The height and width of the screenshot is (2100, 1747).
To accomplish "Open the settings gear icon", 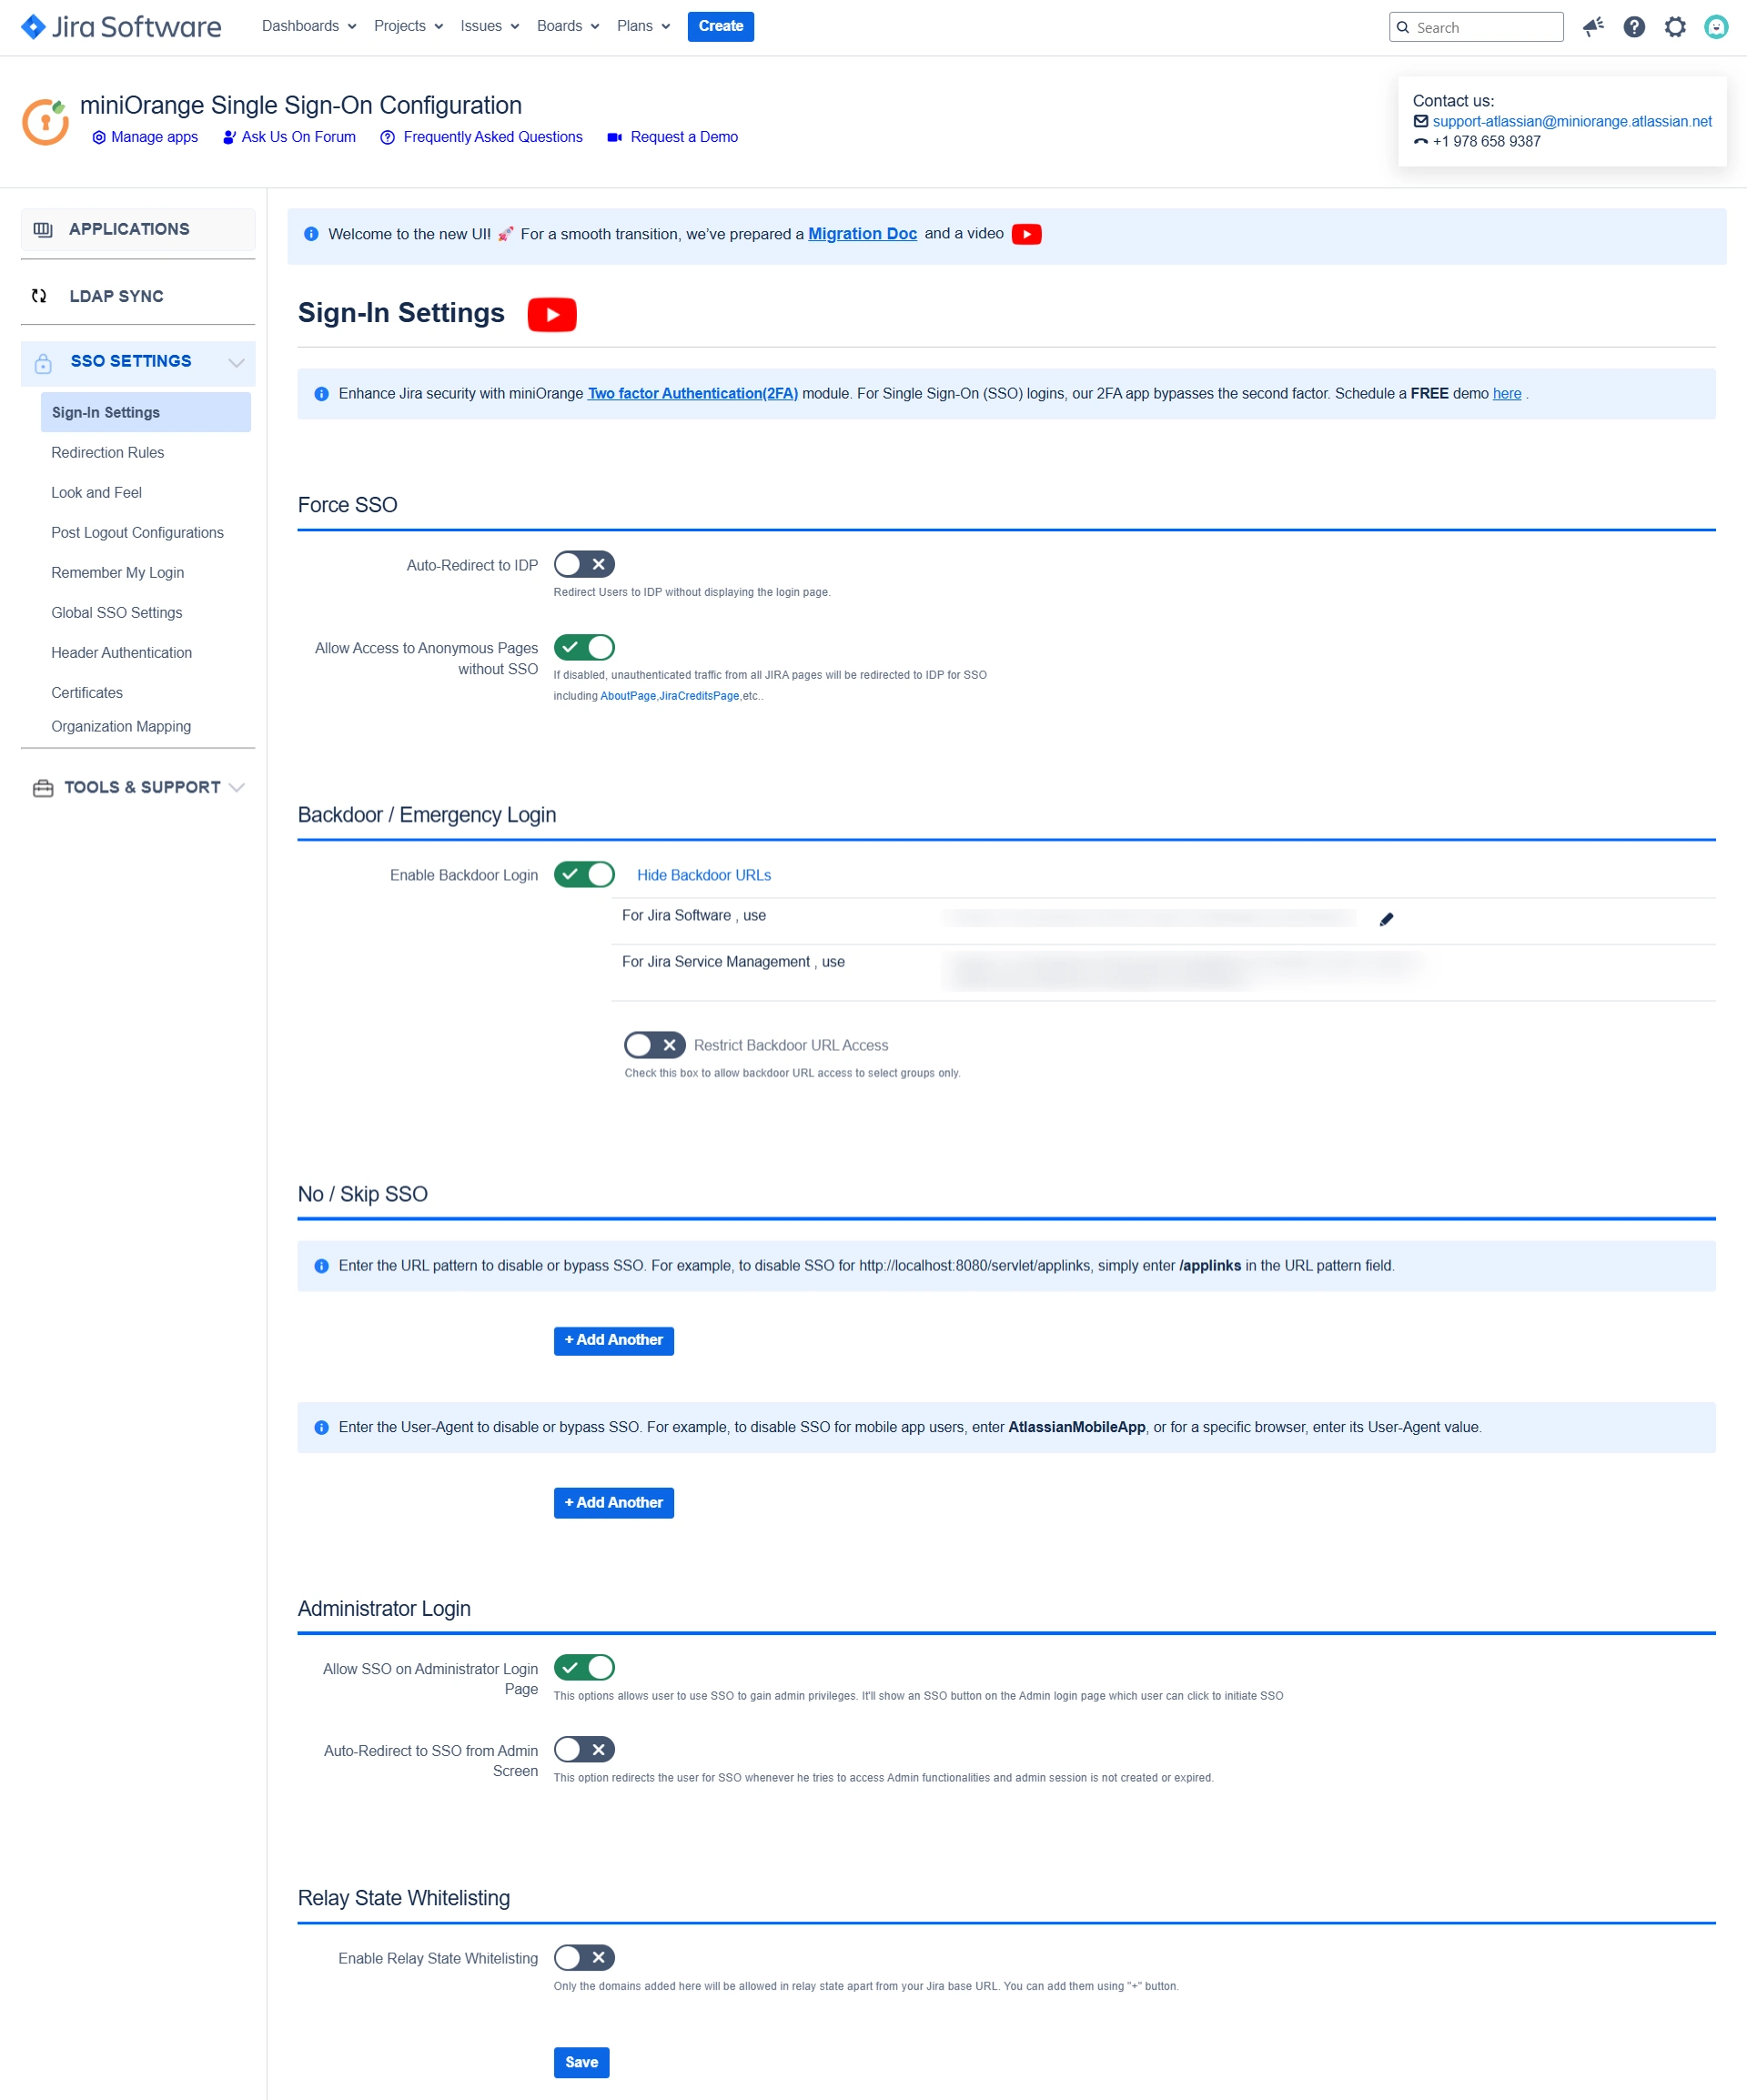I will pyautogui.click(x=1675, y=27).
